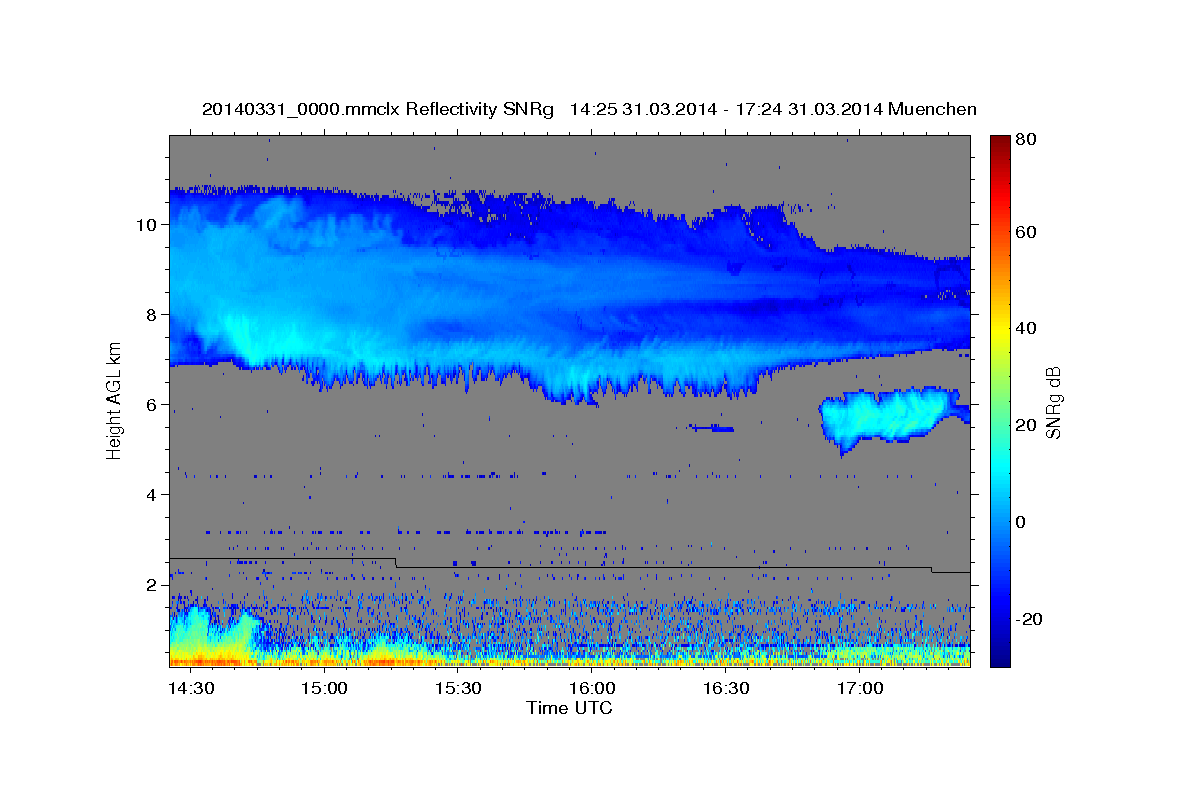Click the 17:00 time tick label
The image size is (1200, 800).
click(x=860, y=689)
